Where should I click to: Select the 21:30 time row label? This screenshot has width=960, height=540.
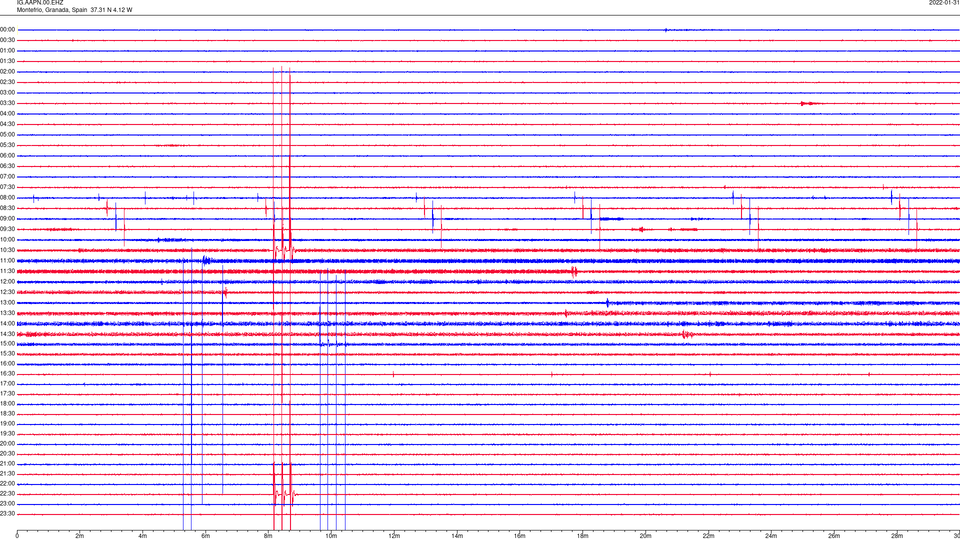(7, 474)
